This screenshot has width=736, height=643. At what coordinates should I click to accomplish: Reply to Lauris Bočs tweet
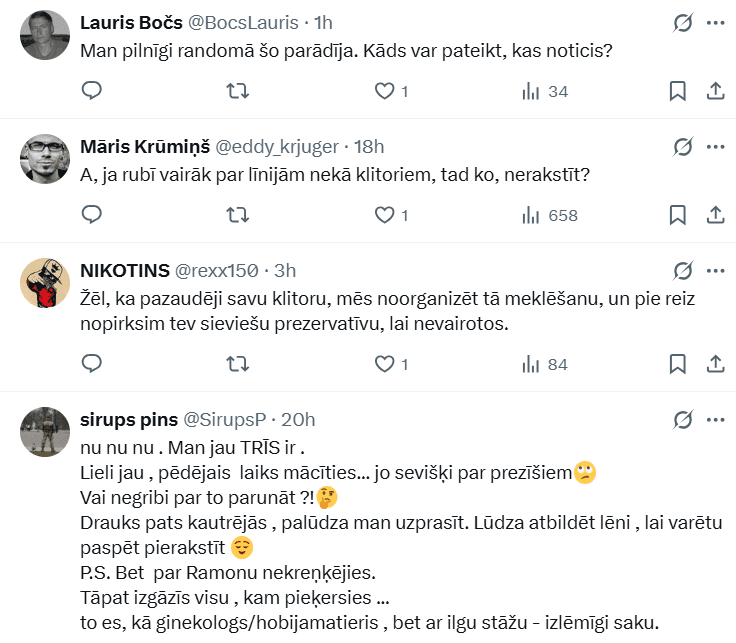(92, 91)
